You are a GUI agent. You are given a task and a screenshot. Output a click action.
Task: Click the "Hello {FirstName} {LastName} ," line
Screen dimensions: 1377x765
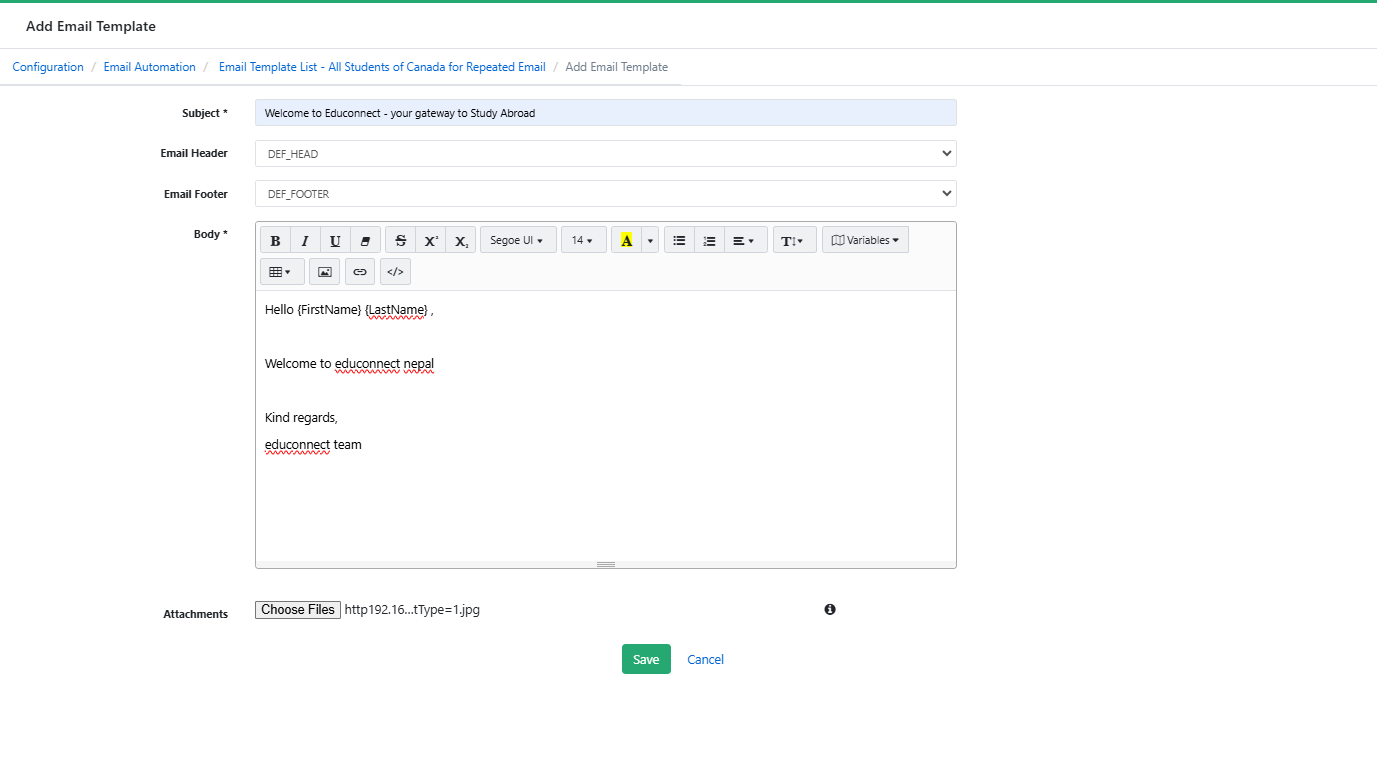coord(349,310)
